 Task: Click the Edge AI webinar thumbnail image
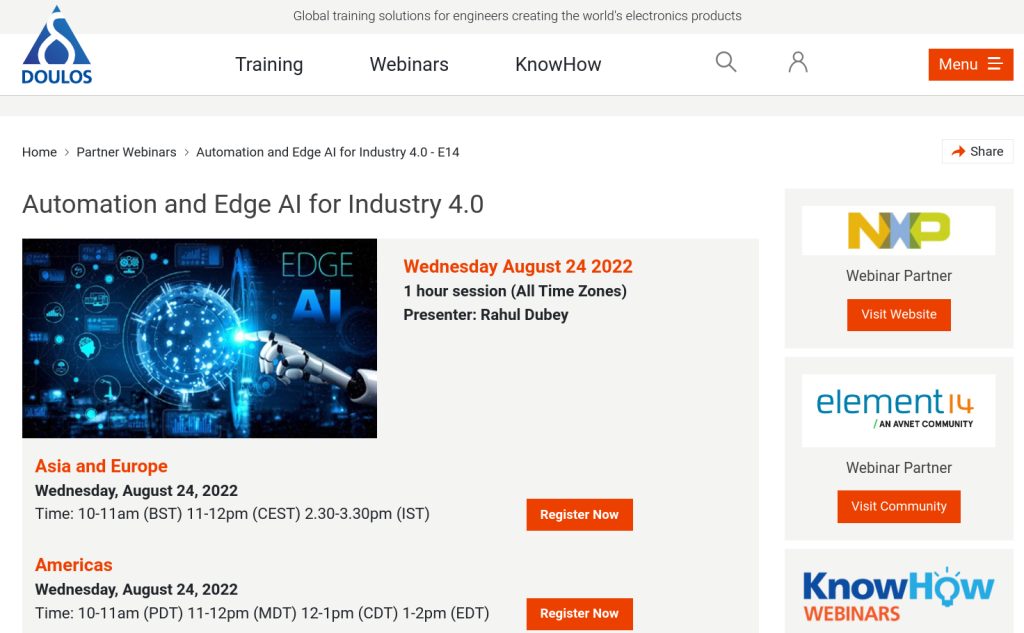199,337
